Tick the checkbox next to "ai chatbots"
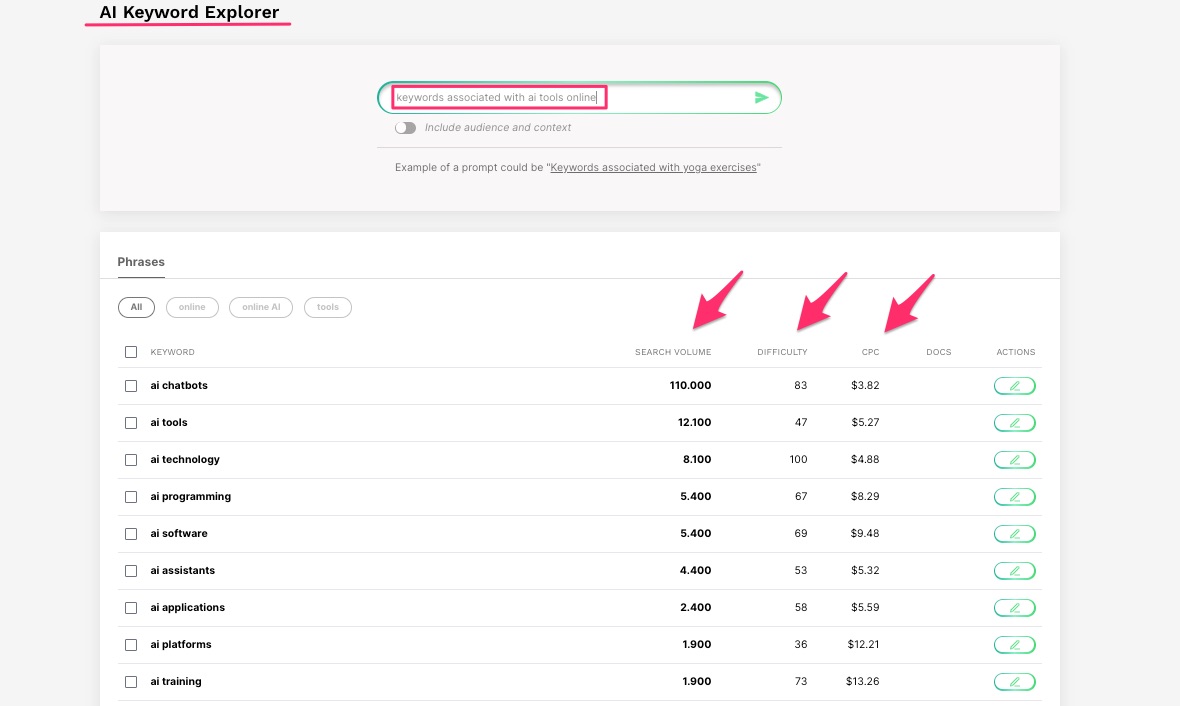The width and height of the screenshot is (1180, 706). point(131,386)
